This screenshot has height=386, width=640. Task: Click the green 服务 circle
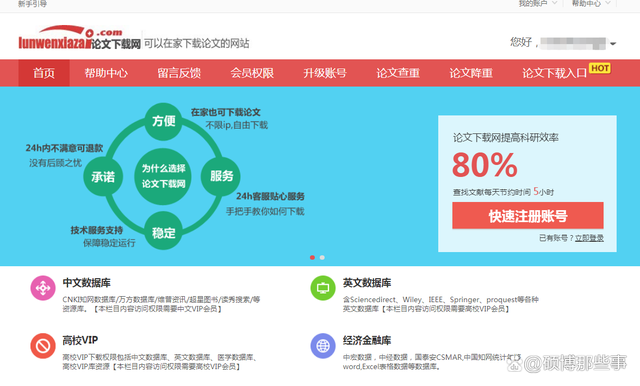point(221,176)
